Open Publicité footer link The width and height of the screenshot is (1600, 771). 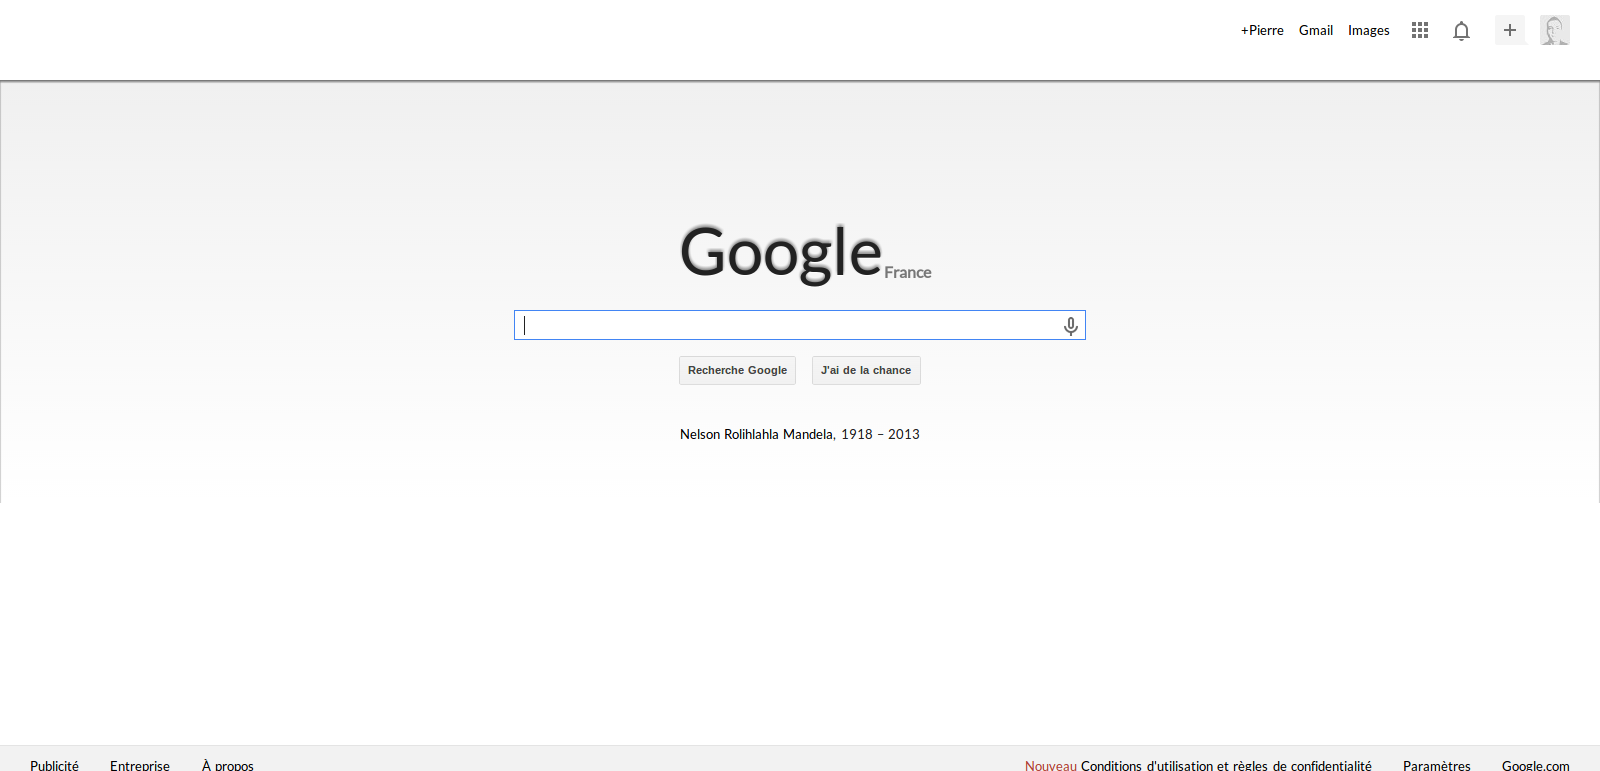click(x=54, y=765)
